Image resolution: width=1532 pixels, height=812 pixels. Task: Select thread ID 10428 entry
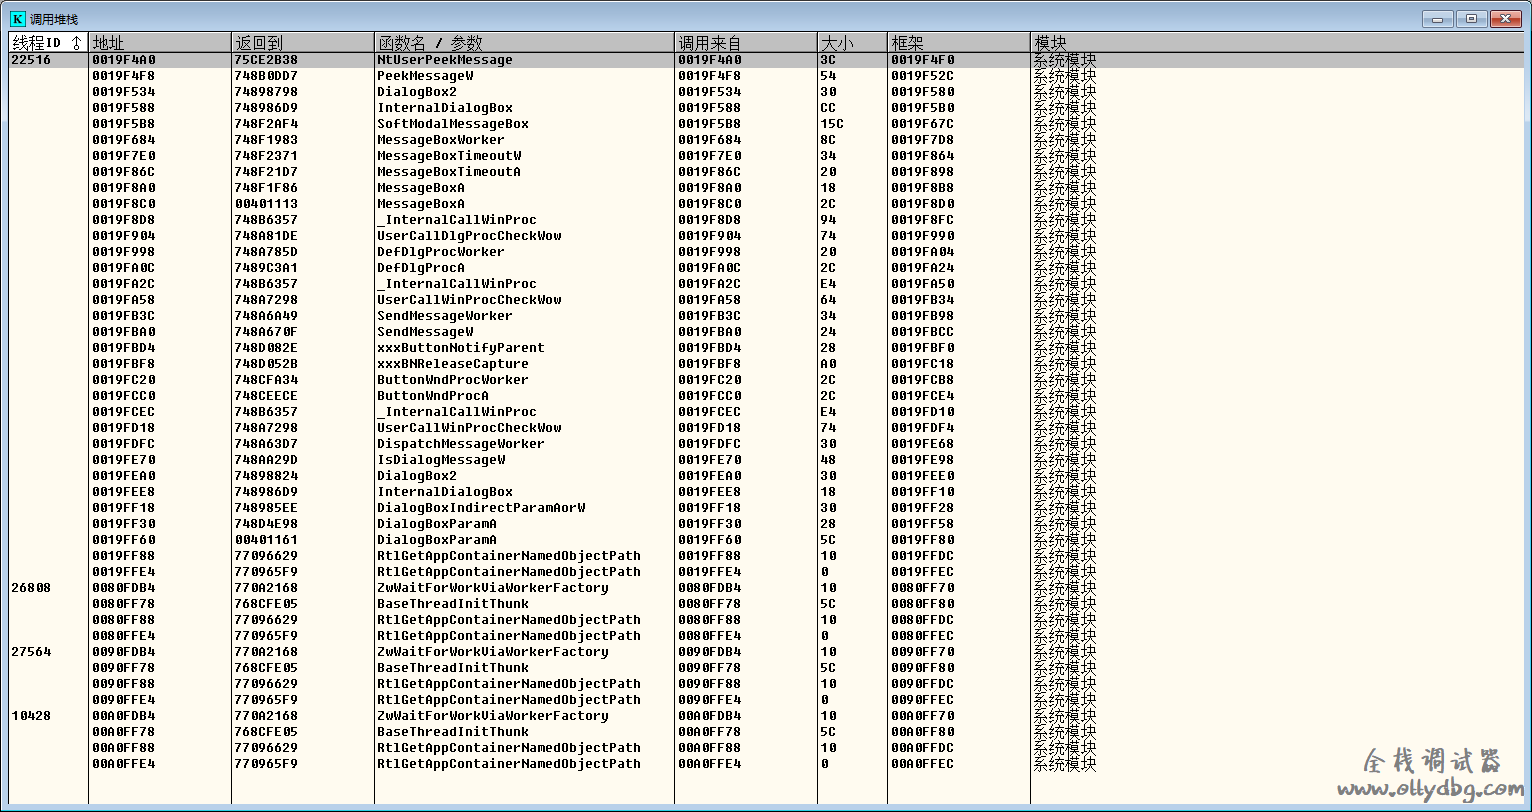tap(31, 716)
